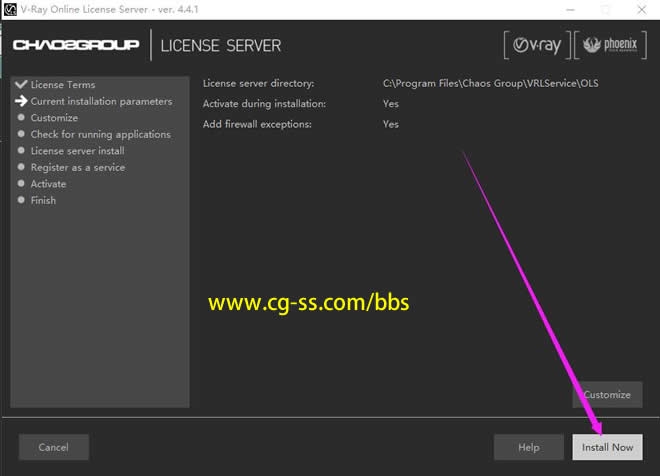The width and height of the screenshot is (660, 476).
Task: Click the Activate during installation Yes value
Action: [390, 104]
